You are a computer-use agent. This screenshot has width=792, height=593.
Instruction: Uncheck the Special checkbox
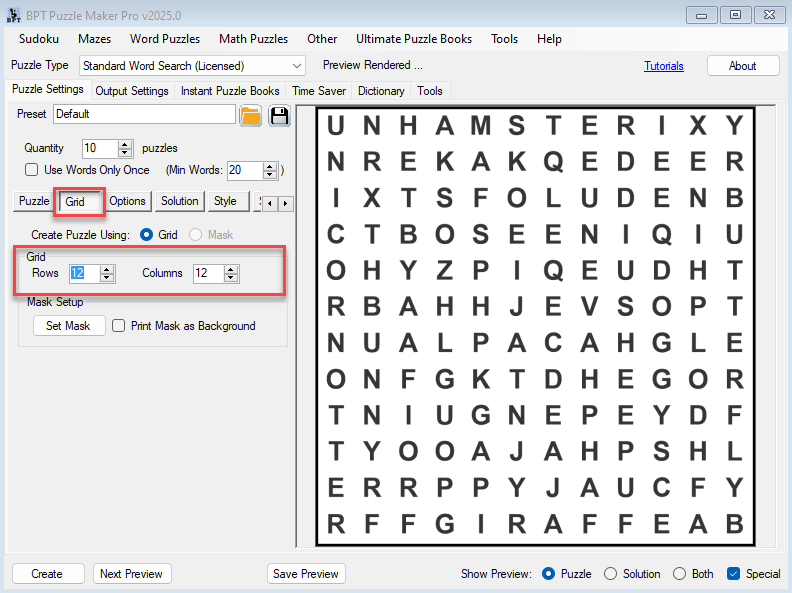coord(733,574)
